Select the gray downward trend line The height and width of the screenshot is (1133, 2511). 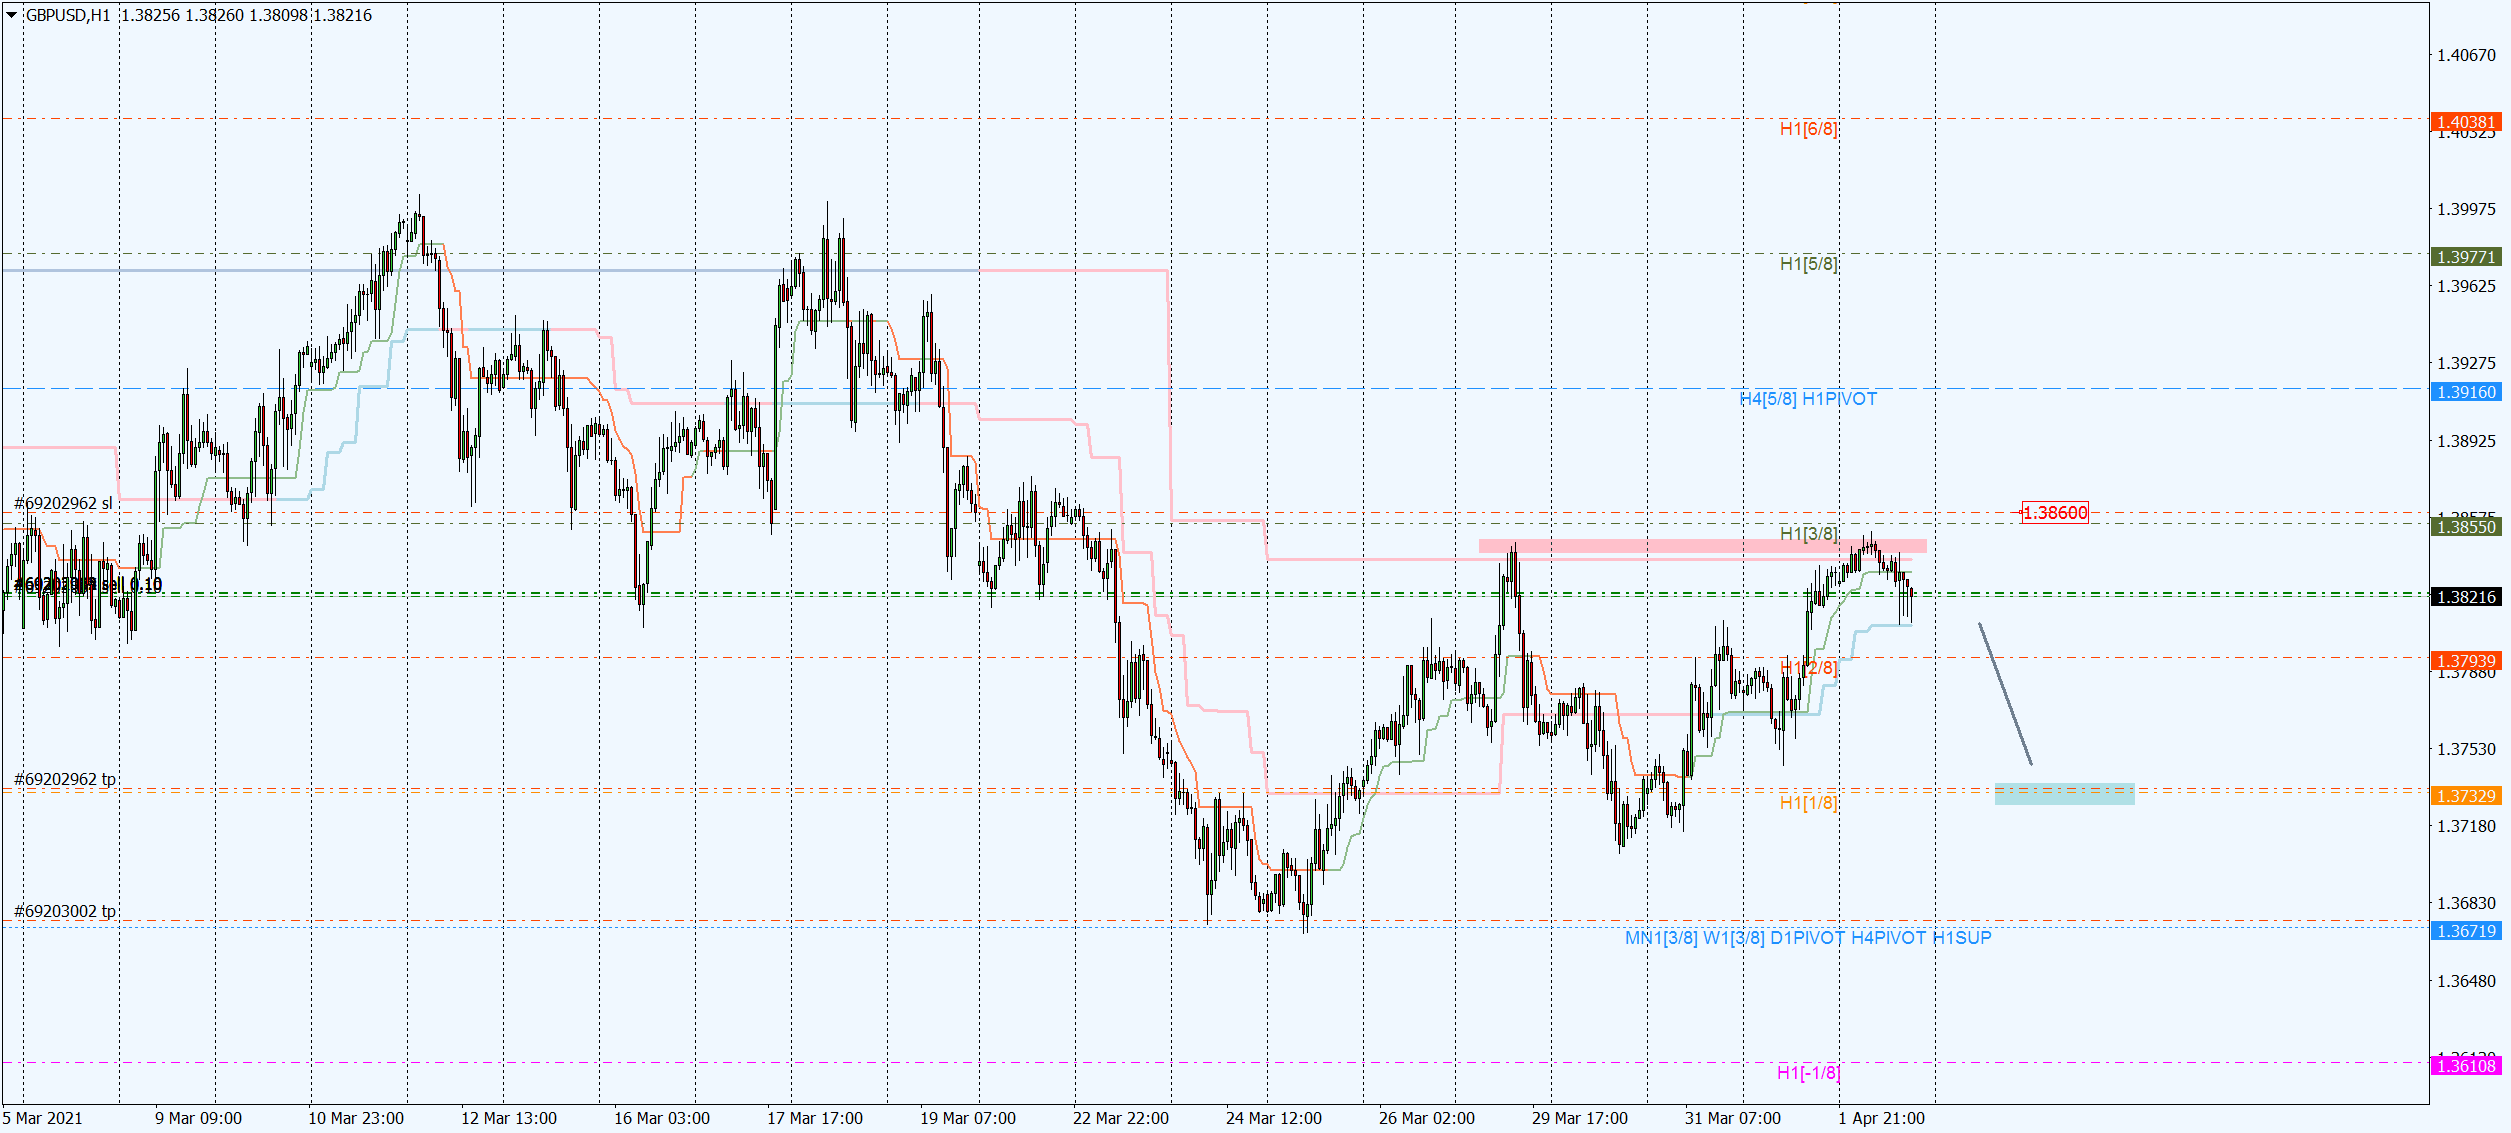tap(2005, 694)
